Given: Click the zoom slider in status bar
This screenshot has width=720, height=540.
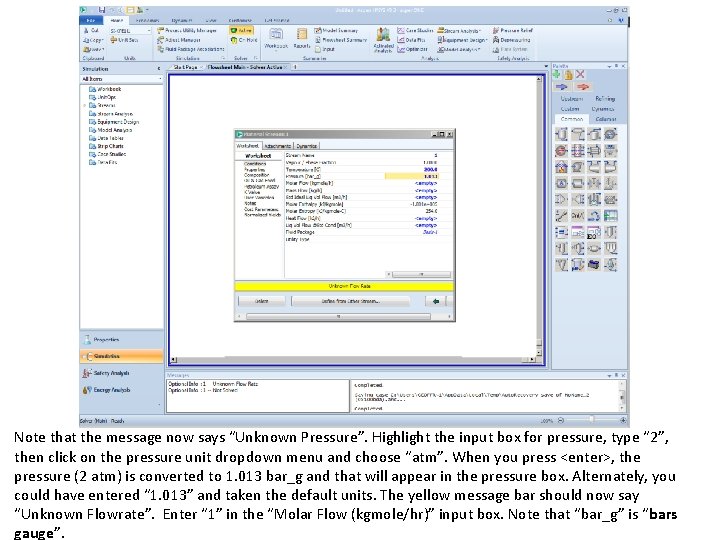Looking at the screenshot, I should pyautogui.click(x=592, y=420).
